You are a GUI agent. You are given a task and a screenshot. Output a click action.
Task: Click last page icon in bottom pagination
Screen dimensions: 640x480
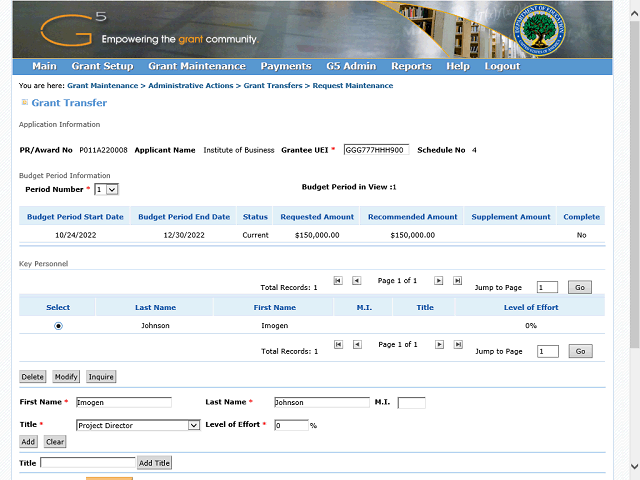coord(457,345)
